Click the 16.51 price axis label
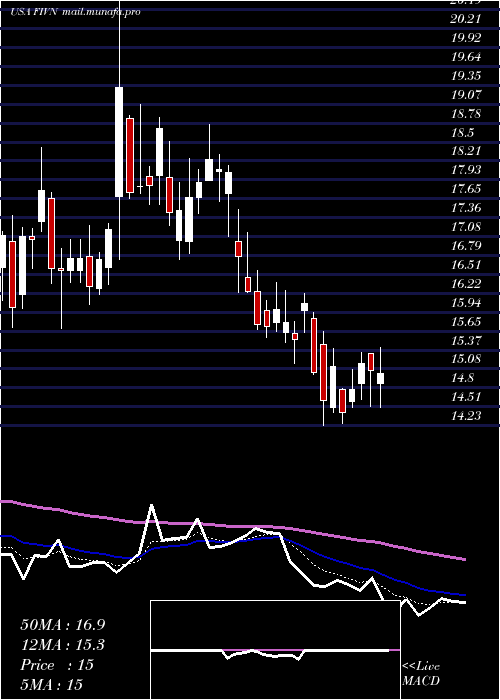The image size is (500, 700). click(466, 265)
